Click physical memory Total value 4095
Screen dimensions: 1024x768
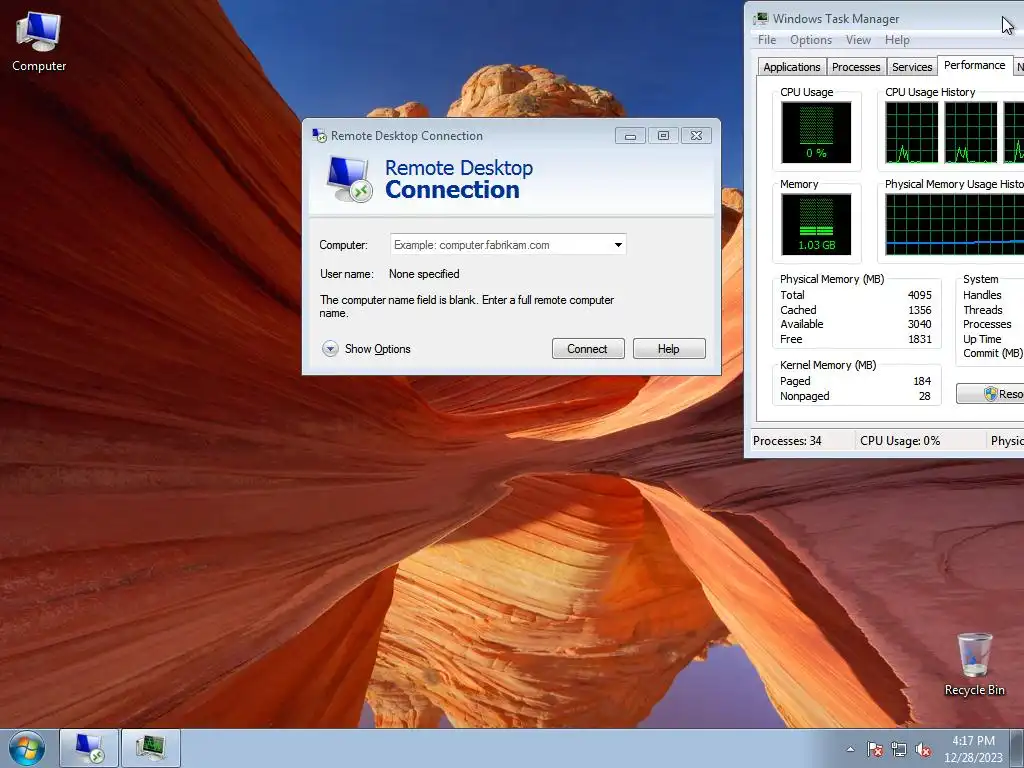(920, 295)
